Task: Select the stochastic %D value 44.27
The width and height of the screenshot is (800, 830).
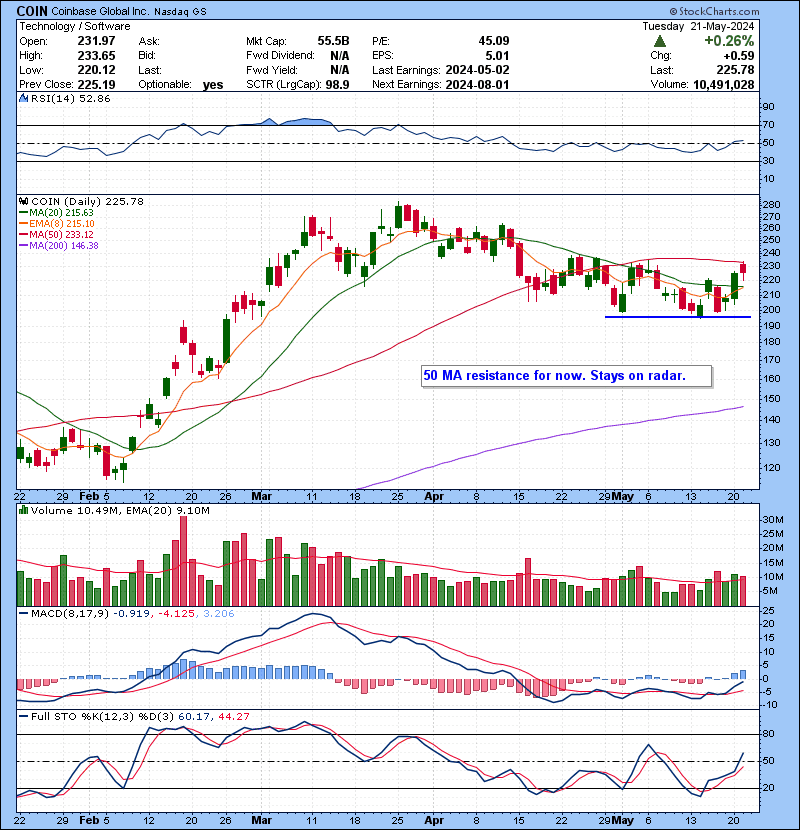Action: point(233,716)
